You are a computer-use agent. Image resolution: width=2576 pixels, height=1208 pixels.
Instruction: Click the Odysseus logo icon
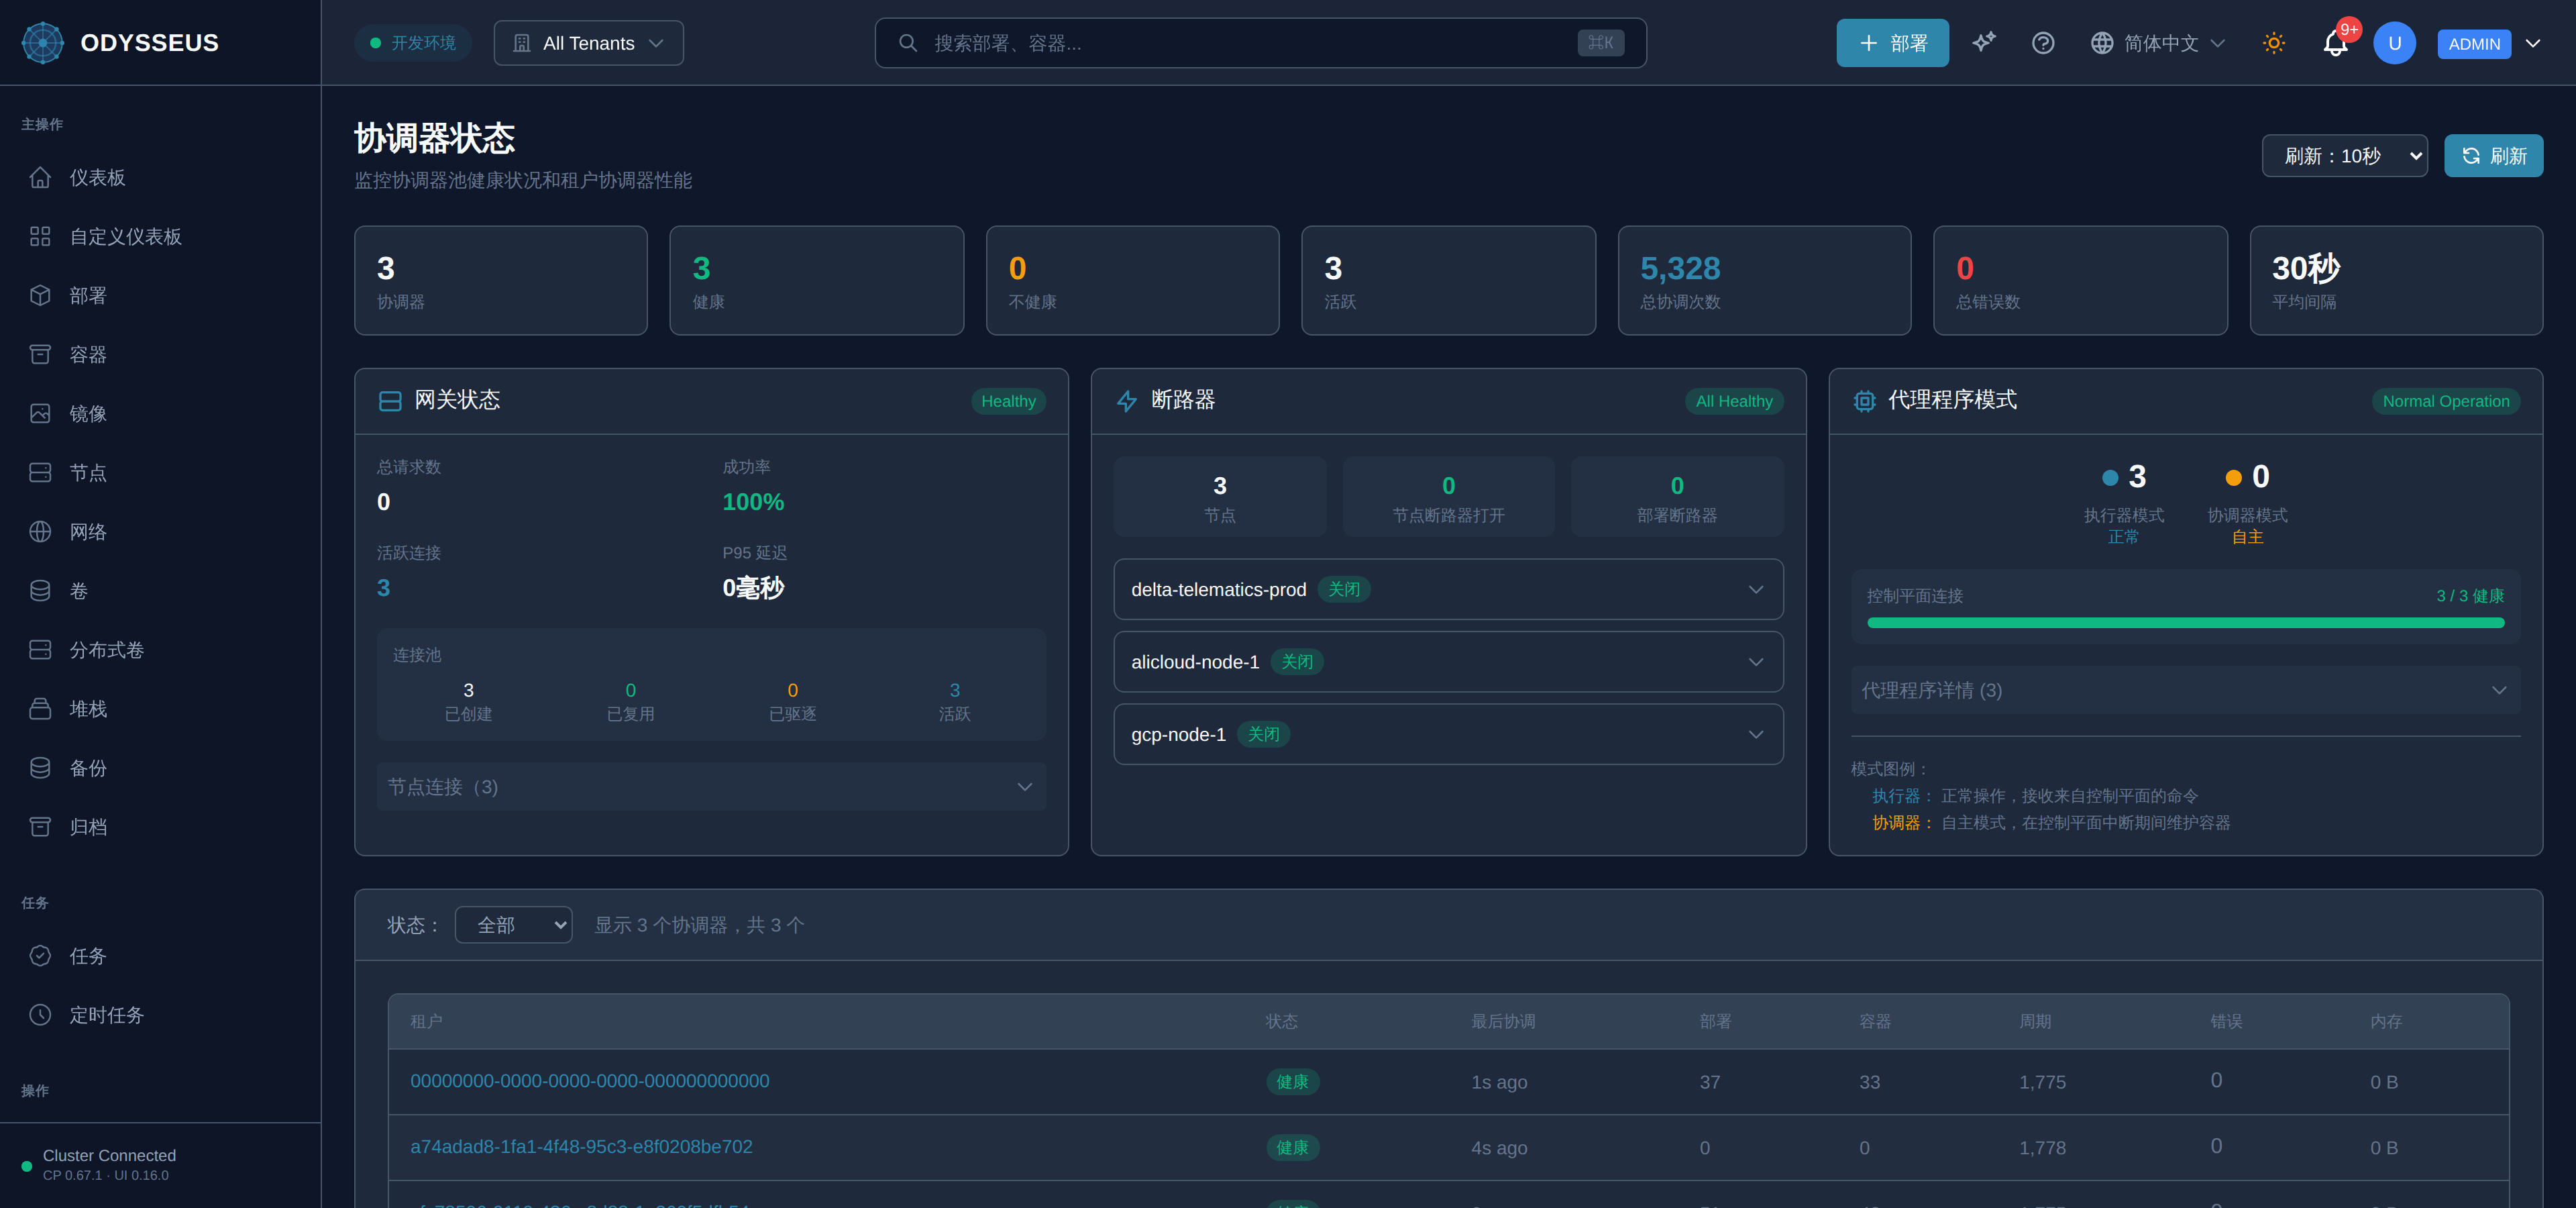point(42,43)
